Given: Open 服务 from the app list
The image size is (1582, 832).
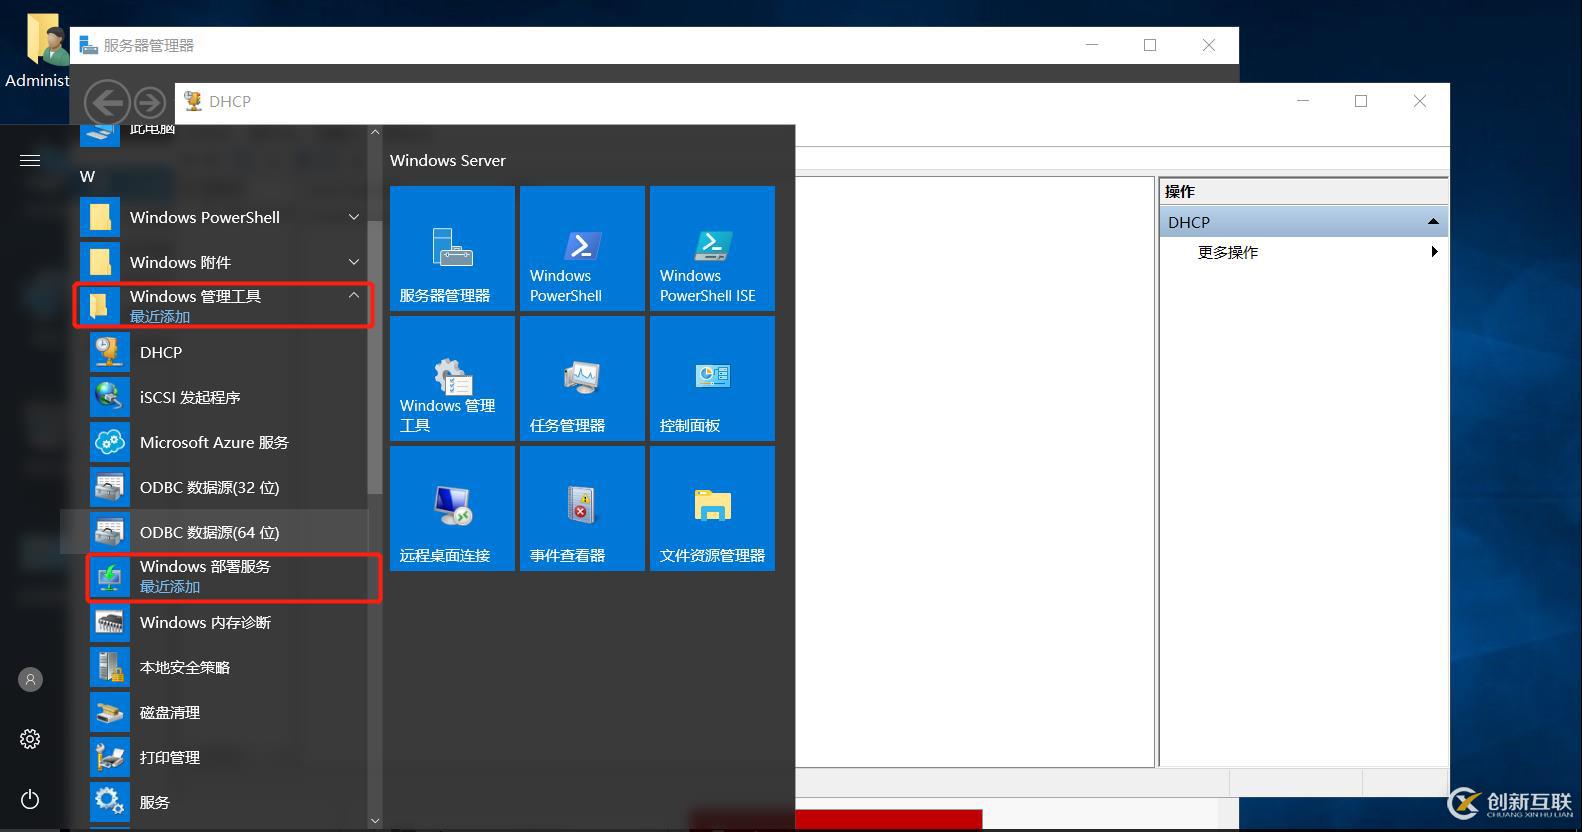Looking at the screenshot, I should pos(224,802).
